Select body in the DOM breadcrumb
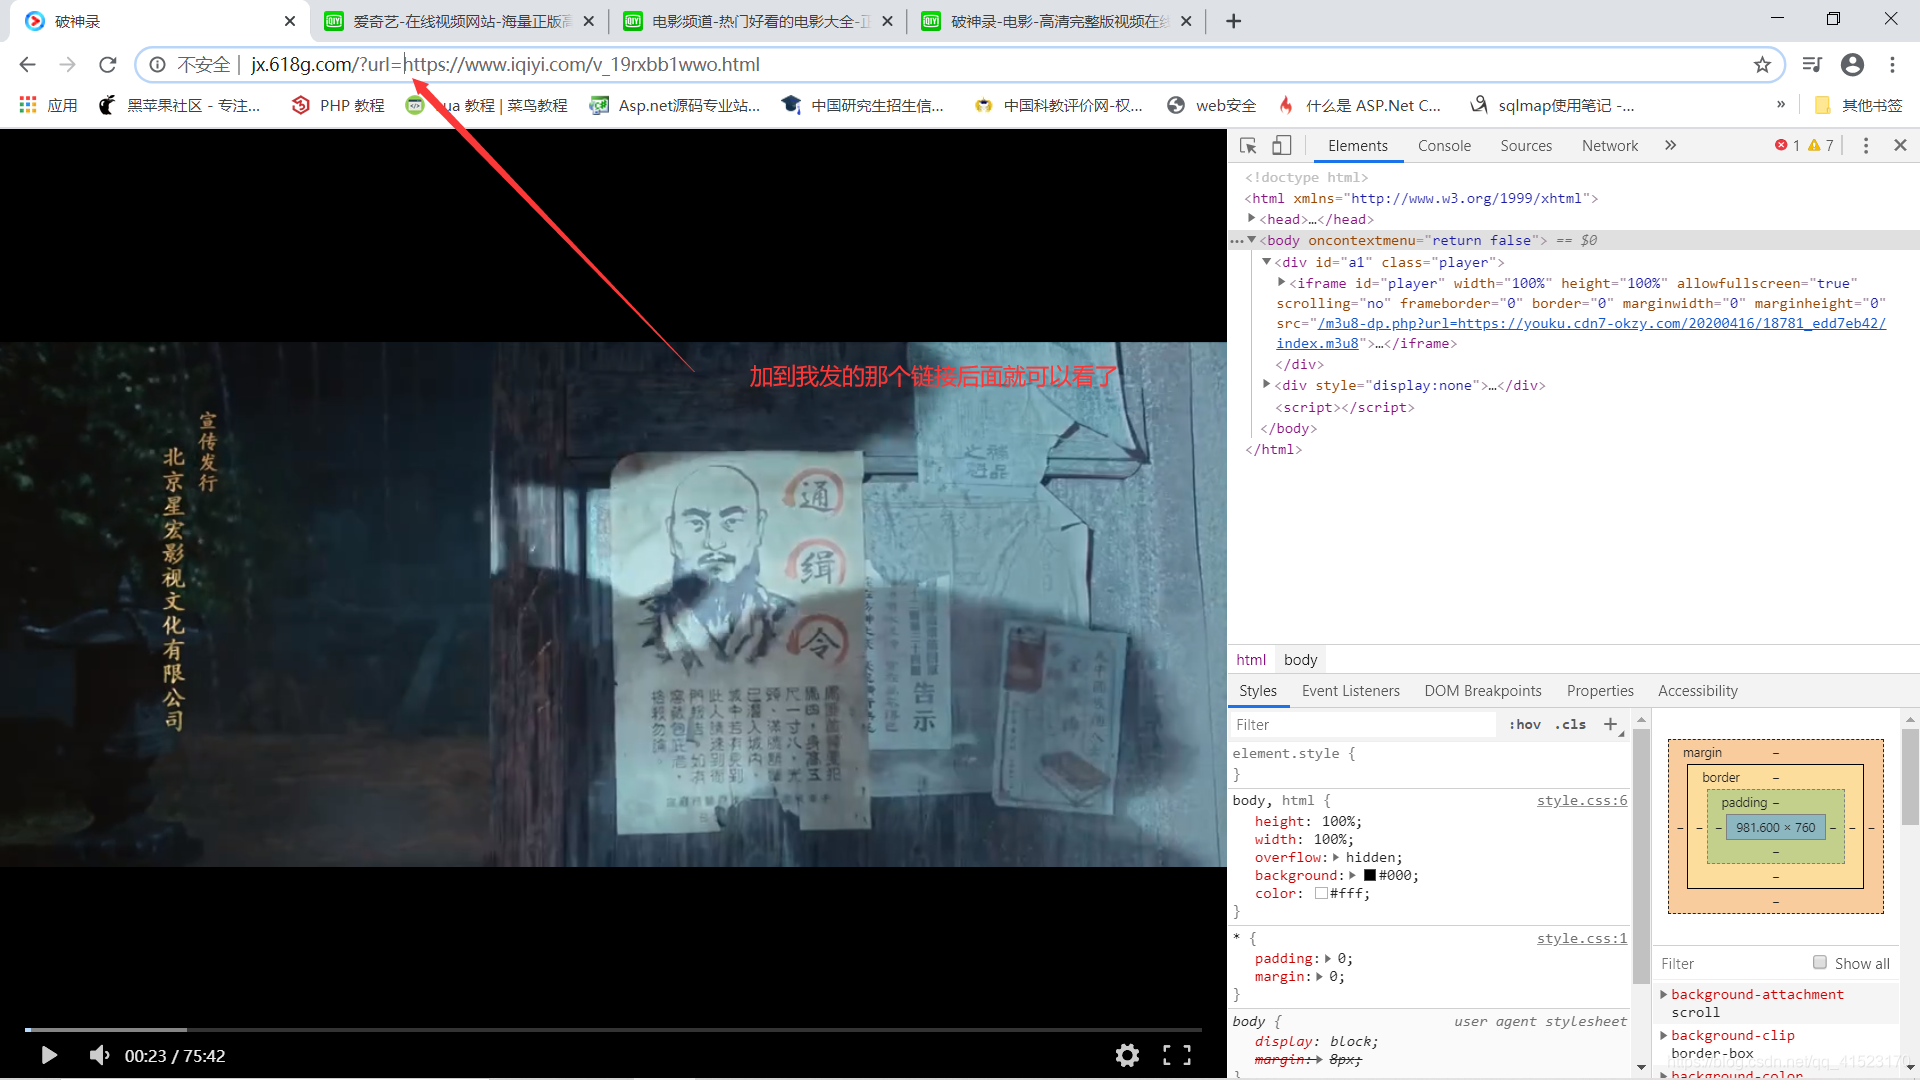This screenshot has height=1080, width=1920. pyautogui.click(x=1300, y=660)
